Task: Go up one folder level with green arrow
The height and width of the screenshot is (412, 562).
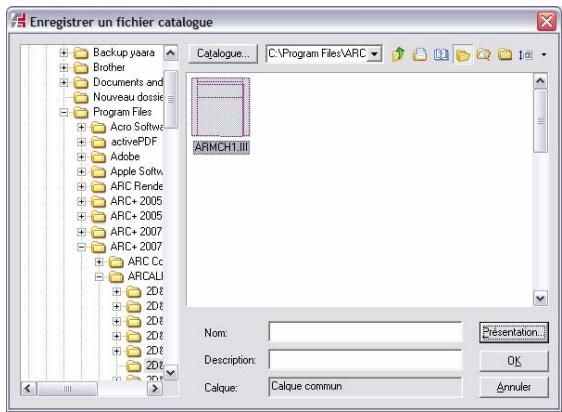Action: tap(398, 55)
